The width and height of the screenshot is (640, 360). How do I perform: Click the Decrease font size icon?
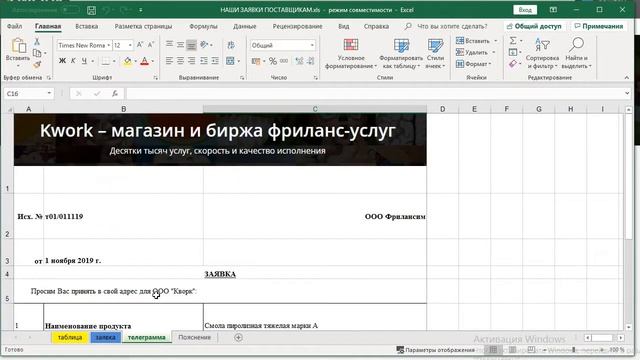(x=151, y=45)
